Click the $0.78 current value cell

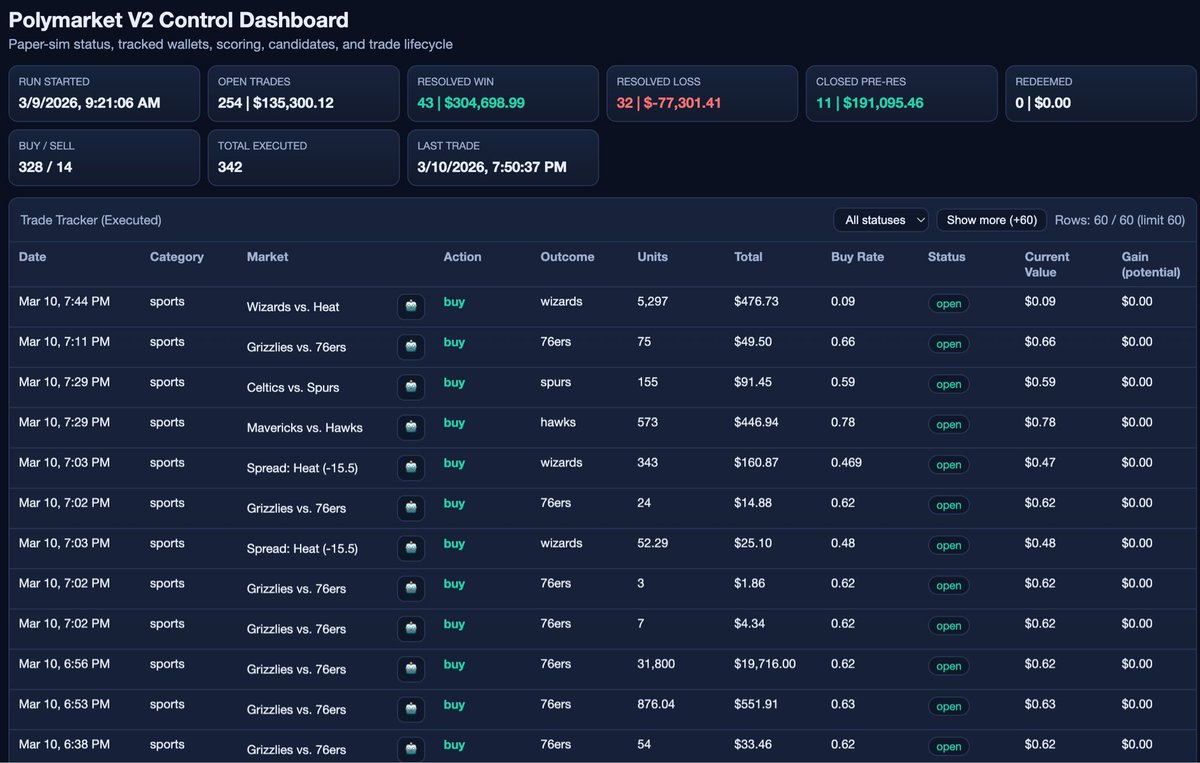(x=1040, y=422)
